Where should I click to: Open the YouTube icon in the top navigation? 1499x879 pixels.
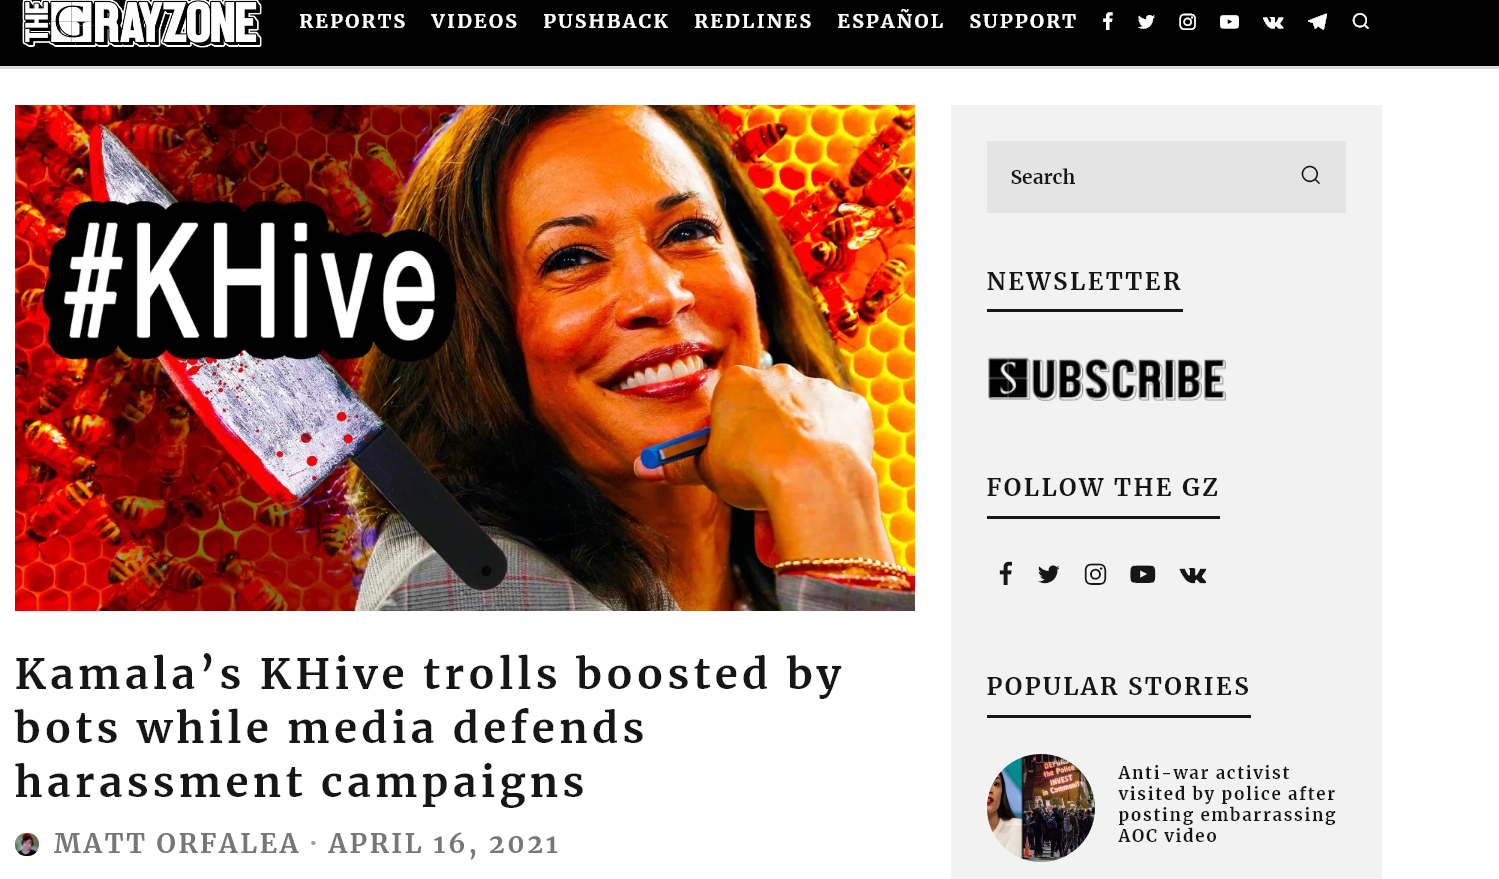point(1229,22)
